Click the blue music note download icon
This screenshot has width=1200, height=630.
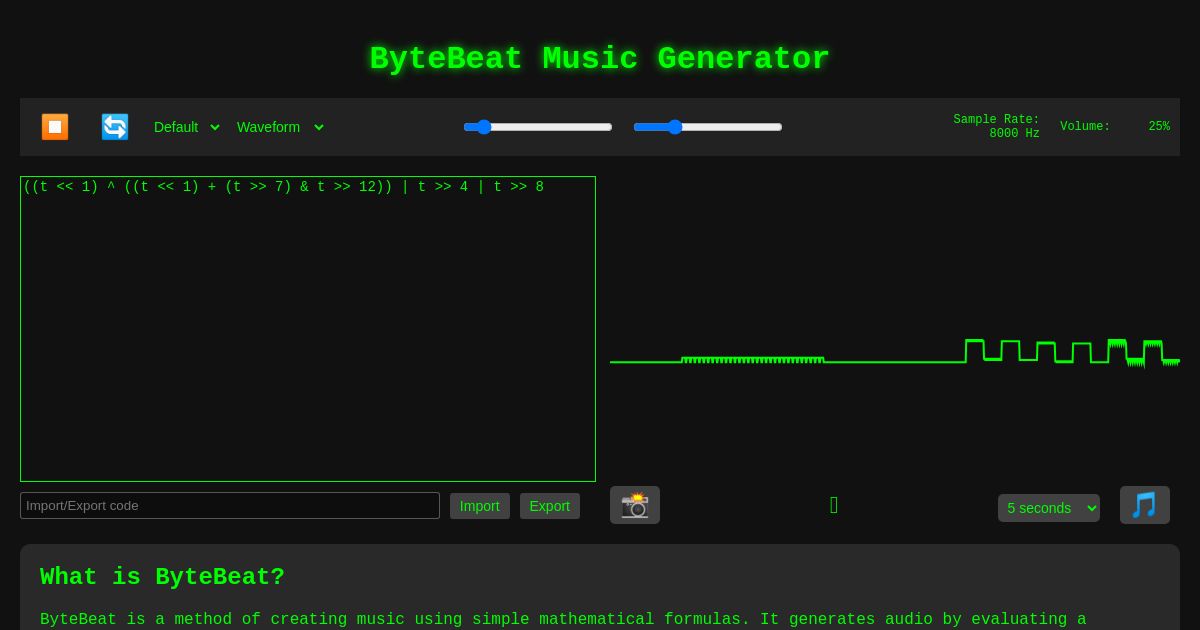(1145, 505)
